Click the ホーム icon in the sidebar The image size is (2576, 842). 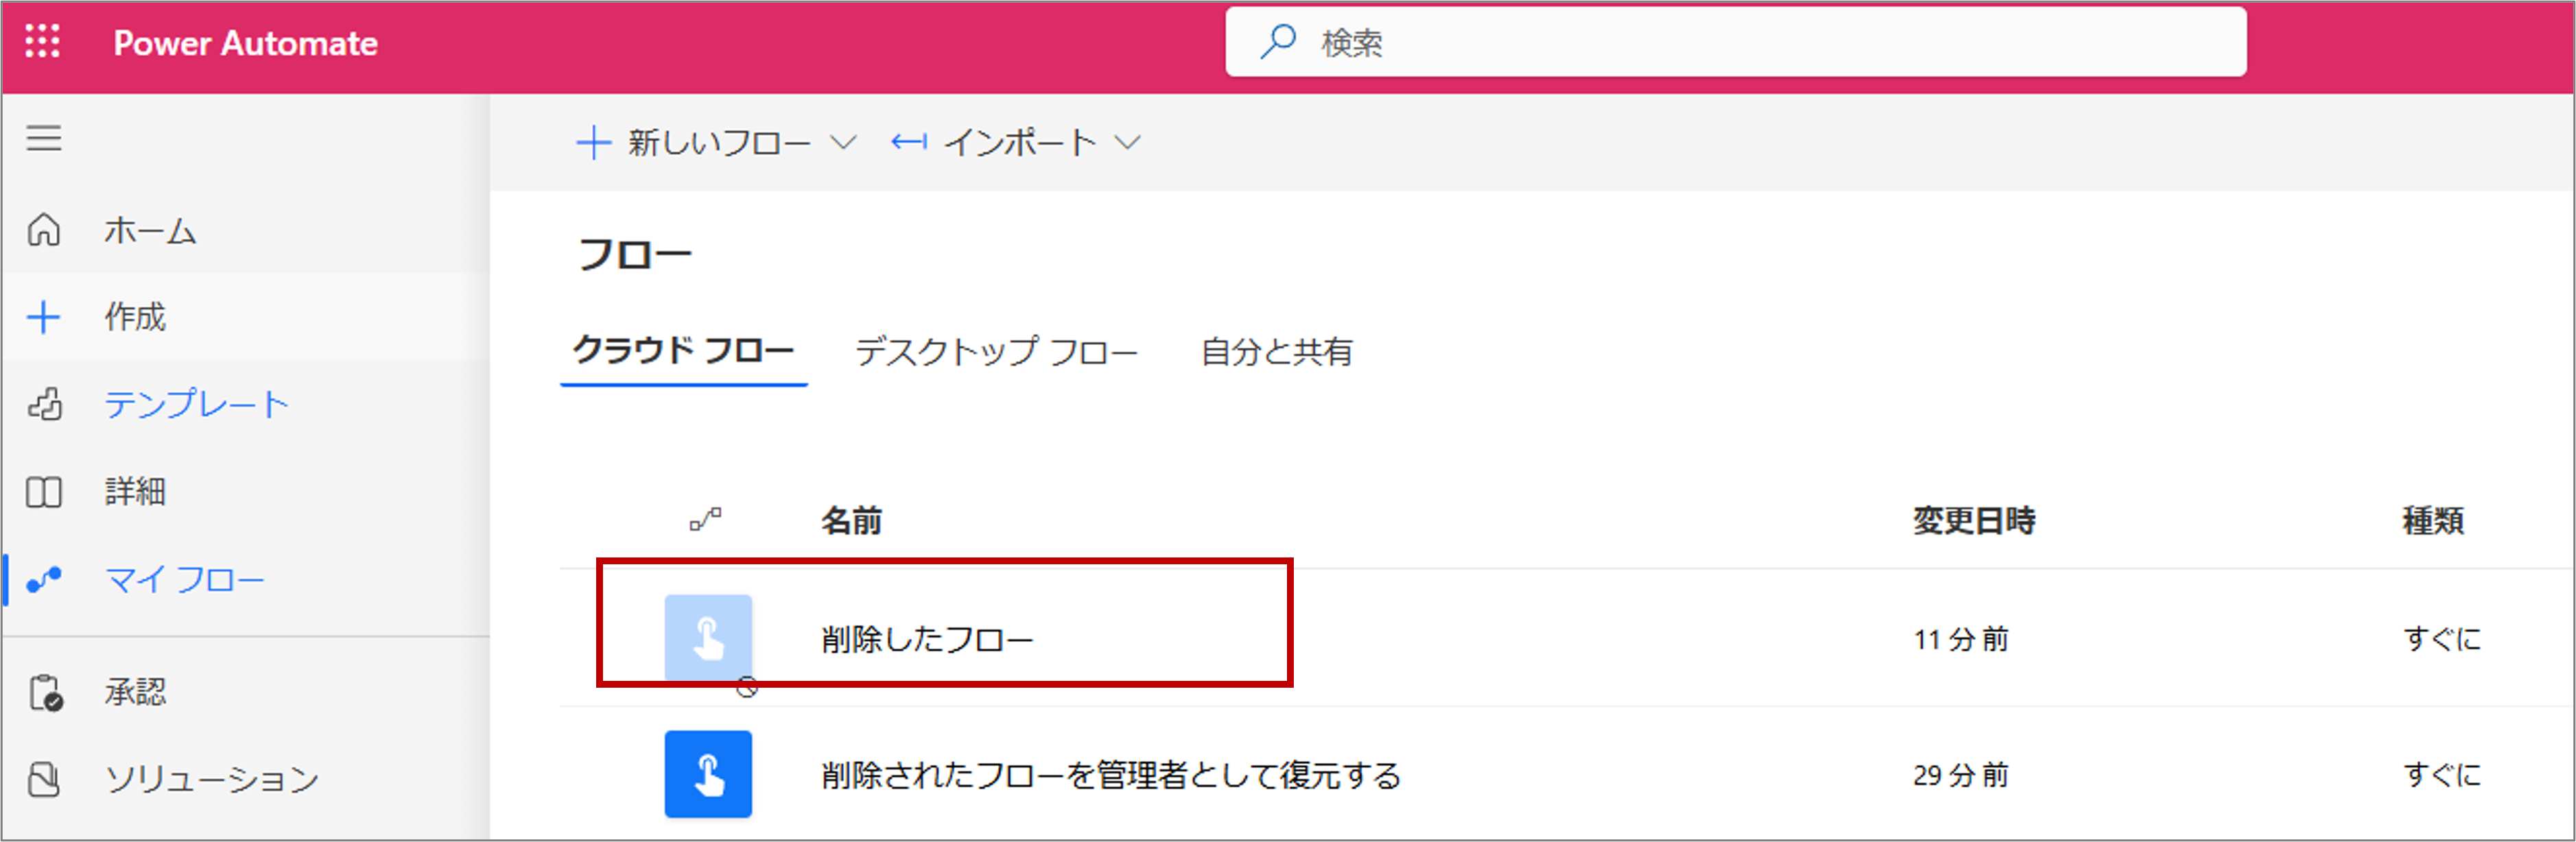coord(44,230)
